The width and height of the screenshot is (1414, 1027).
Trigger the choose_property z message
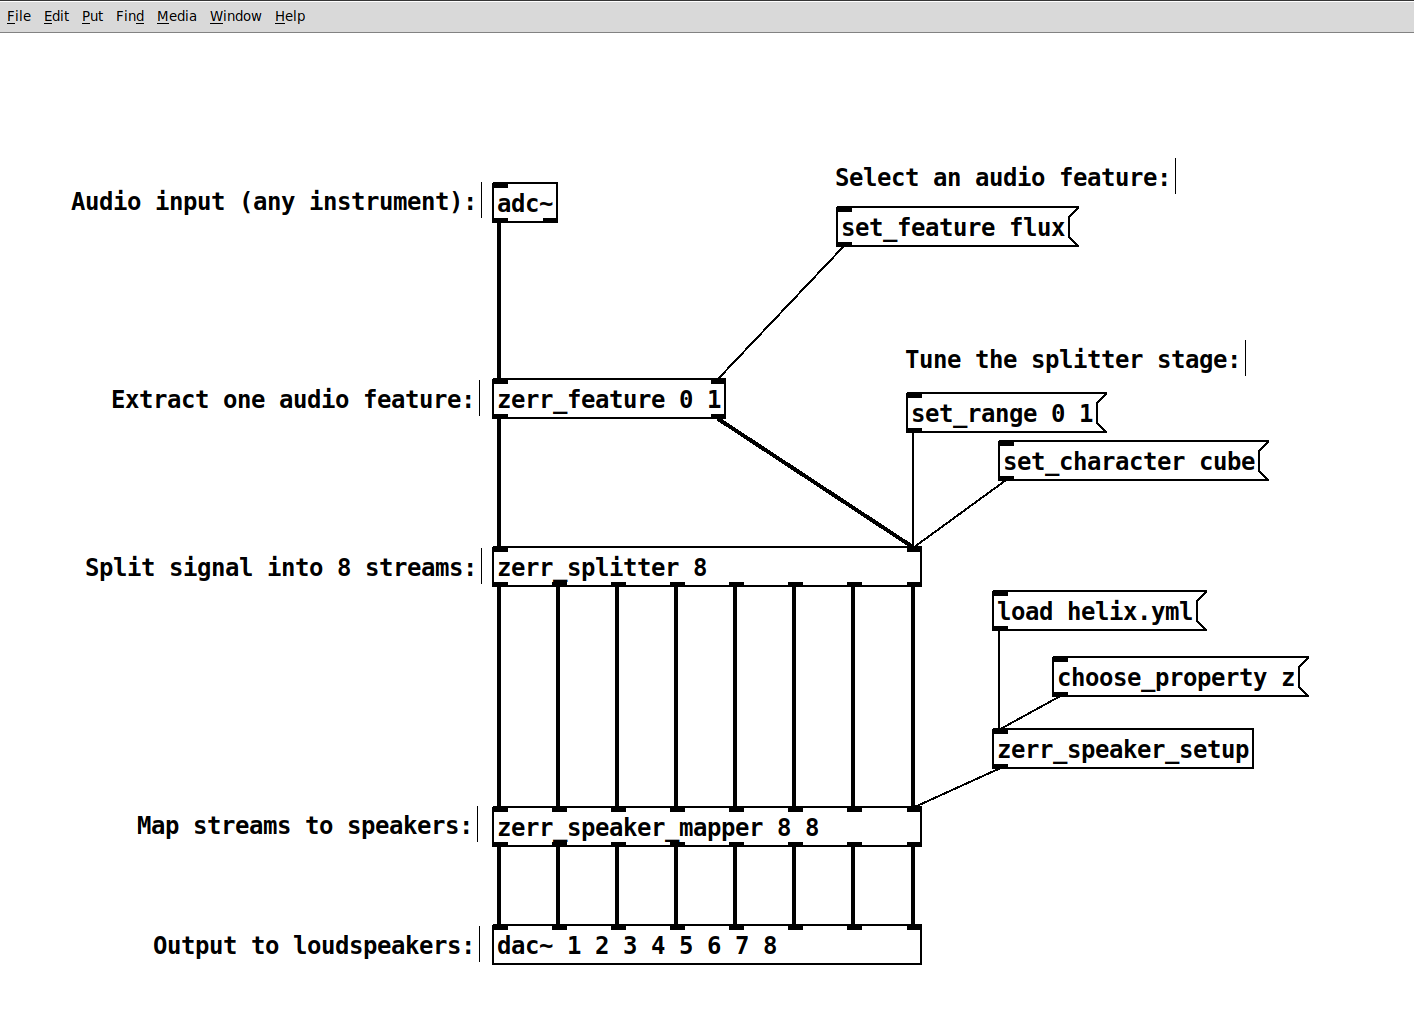[x=1177, y=678]
